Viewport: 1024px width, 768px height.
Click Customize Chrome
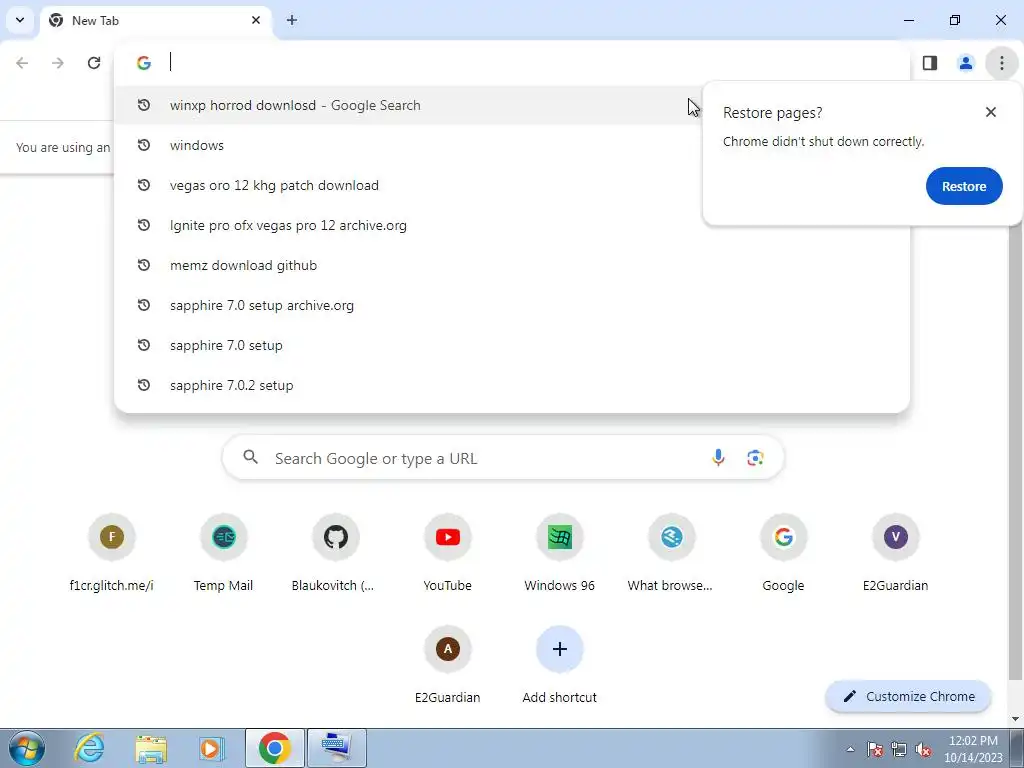coord(908,696)
